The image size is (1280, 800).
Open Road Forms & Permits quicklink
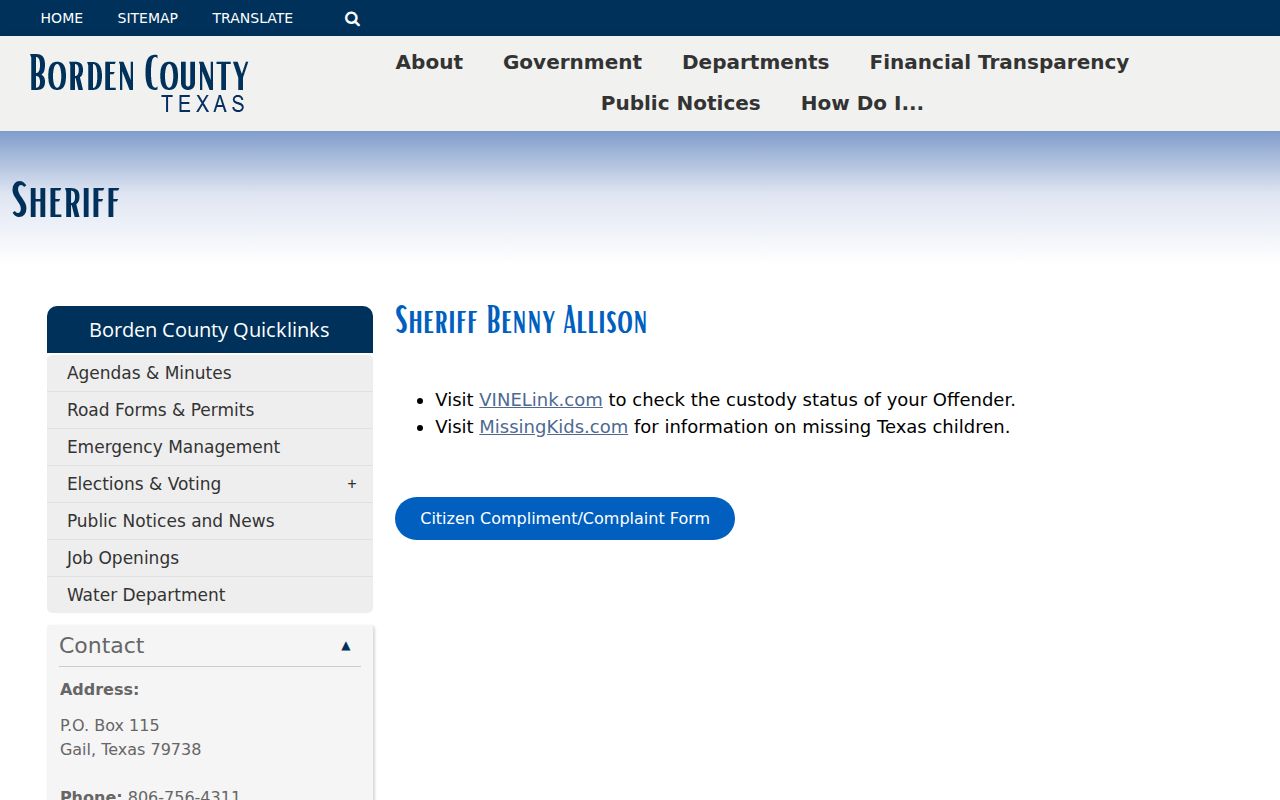click(210, 410)
